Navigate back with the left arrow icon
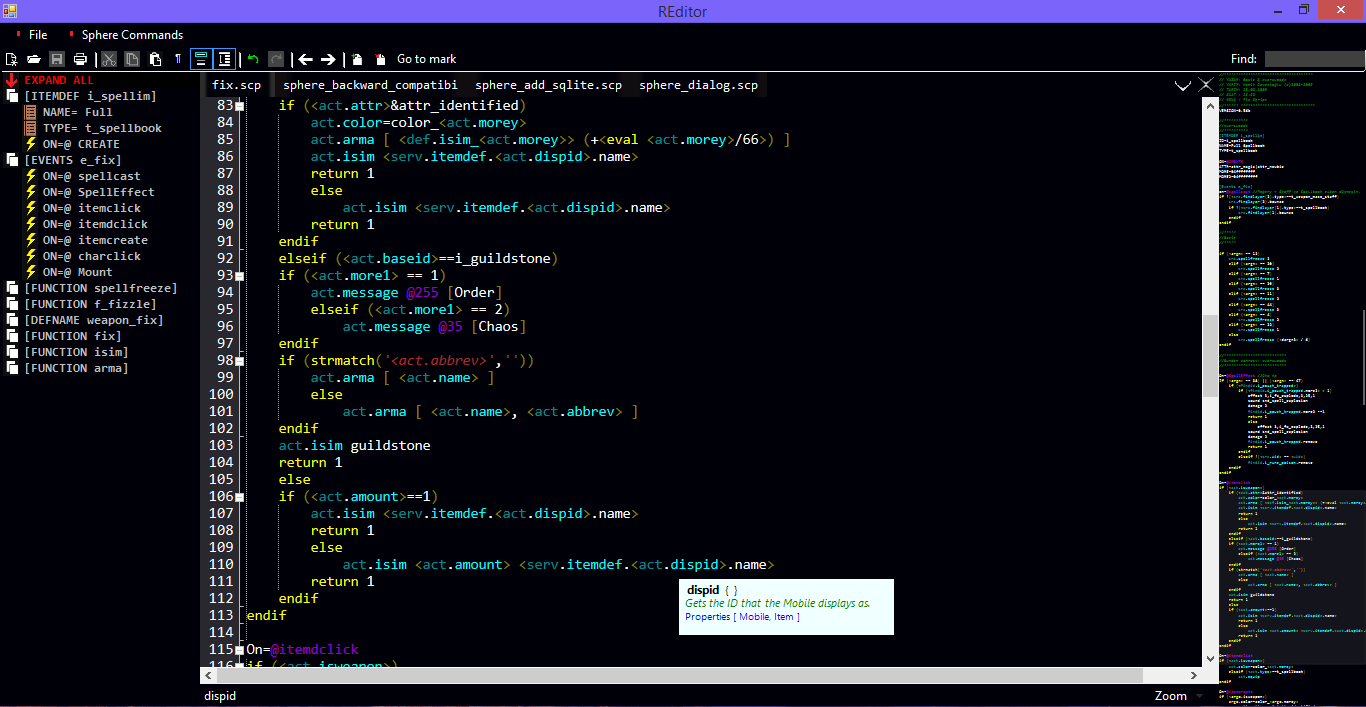The width and height of the screenshot is (1366, 707). [x=306, y=59]
